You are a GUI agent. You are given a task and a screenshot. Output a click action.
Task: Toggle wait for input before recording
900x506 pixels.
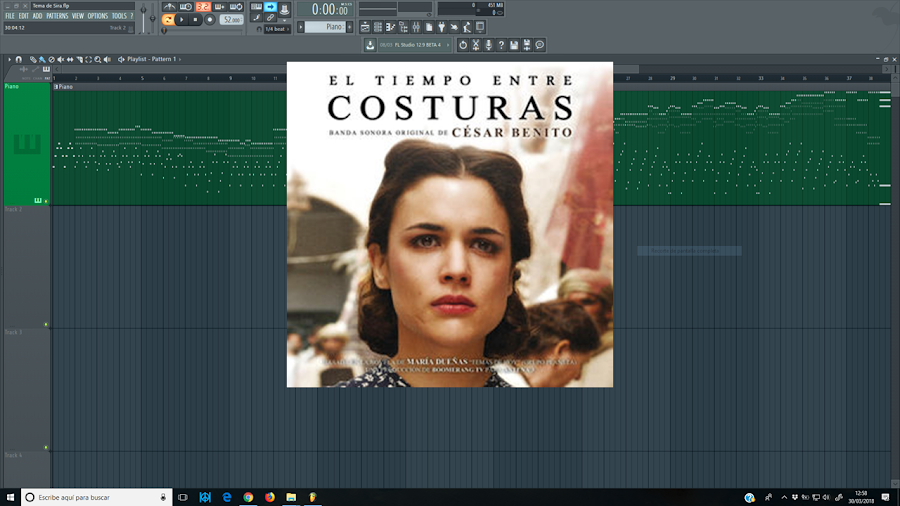[186, 7]
